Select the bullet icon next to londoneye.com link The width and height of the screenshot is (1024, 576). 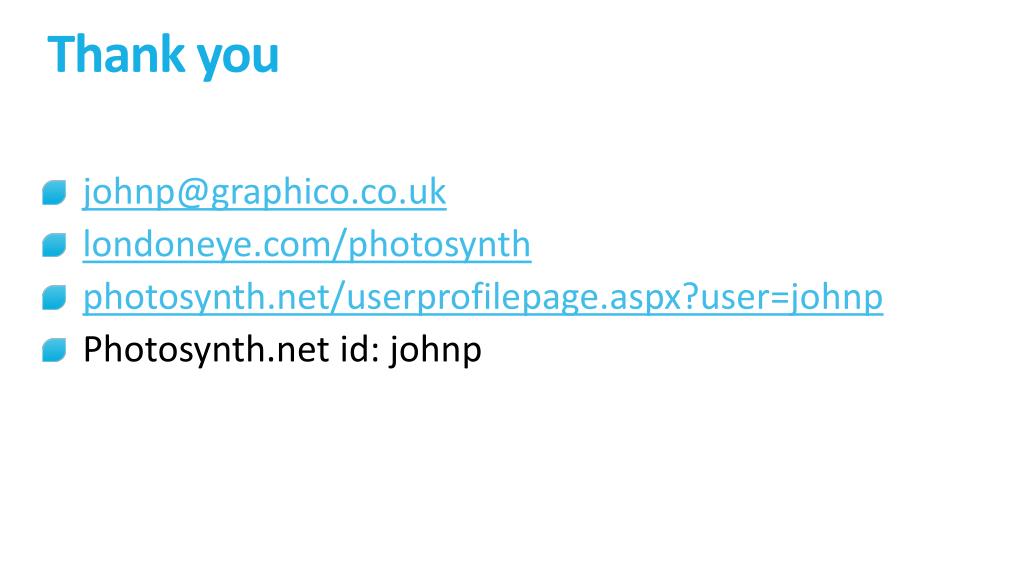pos(54,246)
